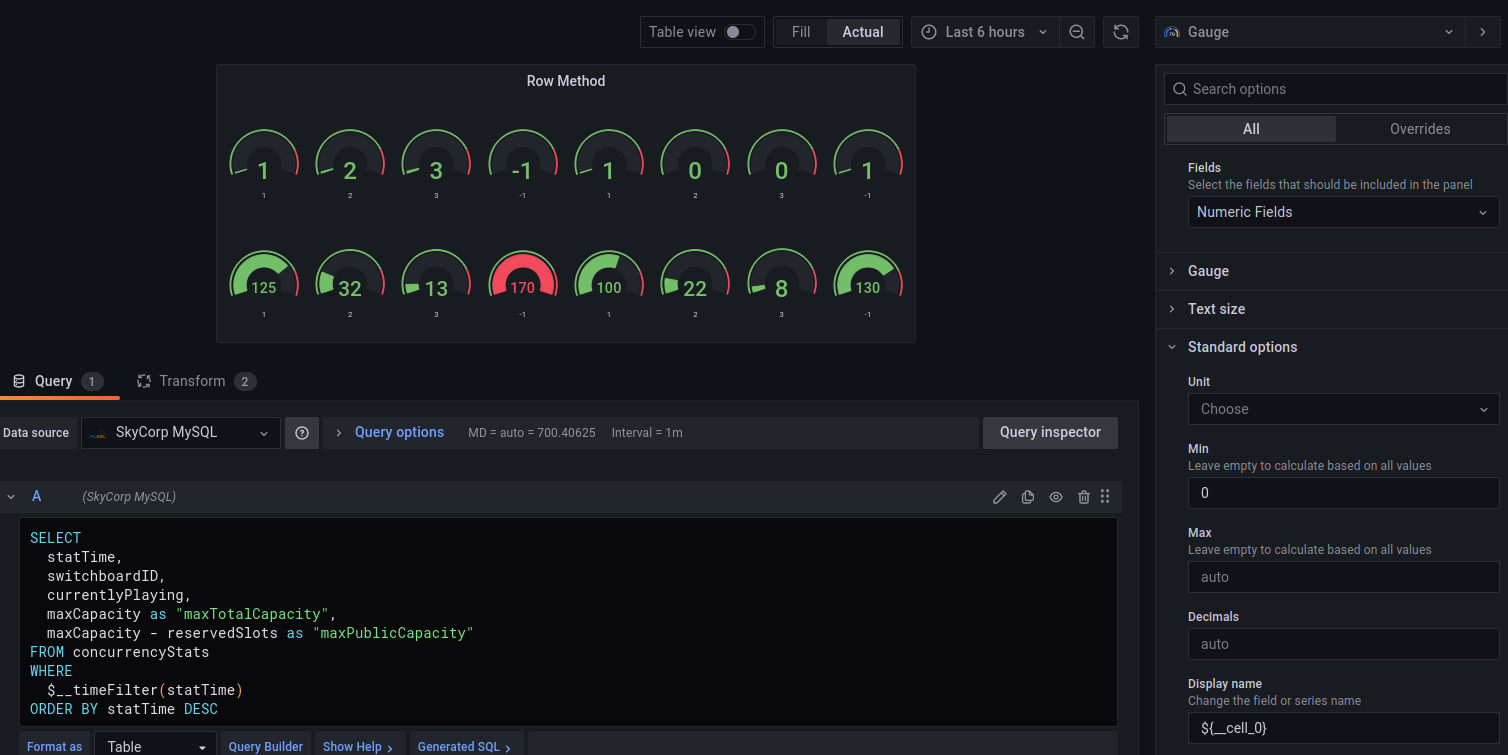Select the Overrides options tab
1508x755 pixels.
tap(1420, 129)
